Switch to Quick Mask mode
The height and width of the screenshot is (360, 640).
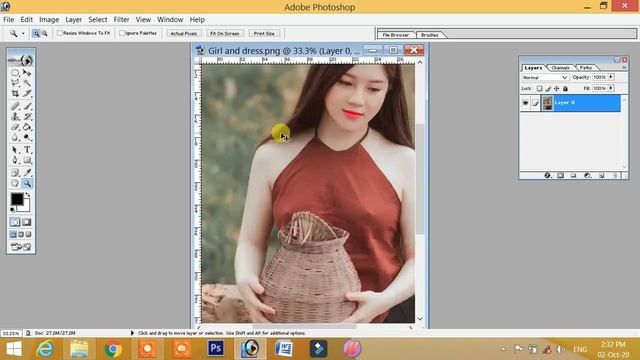tap(27, 222)
